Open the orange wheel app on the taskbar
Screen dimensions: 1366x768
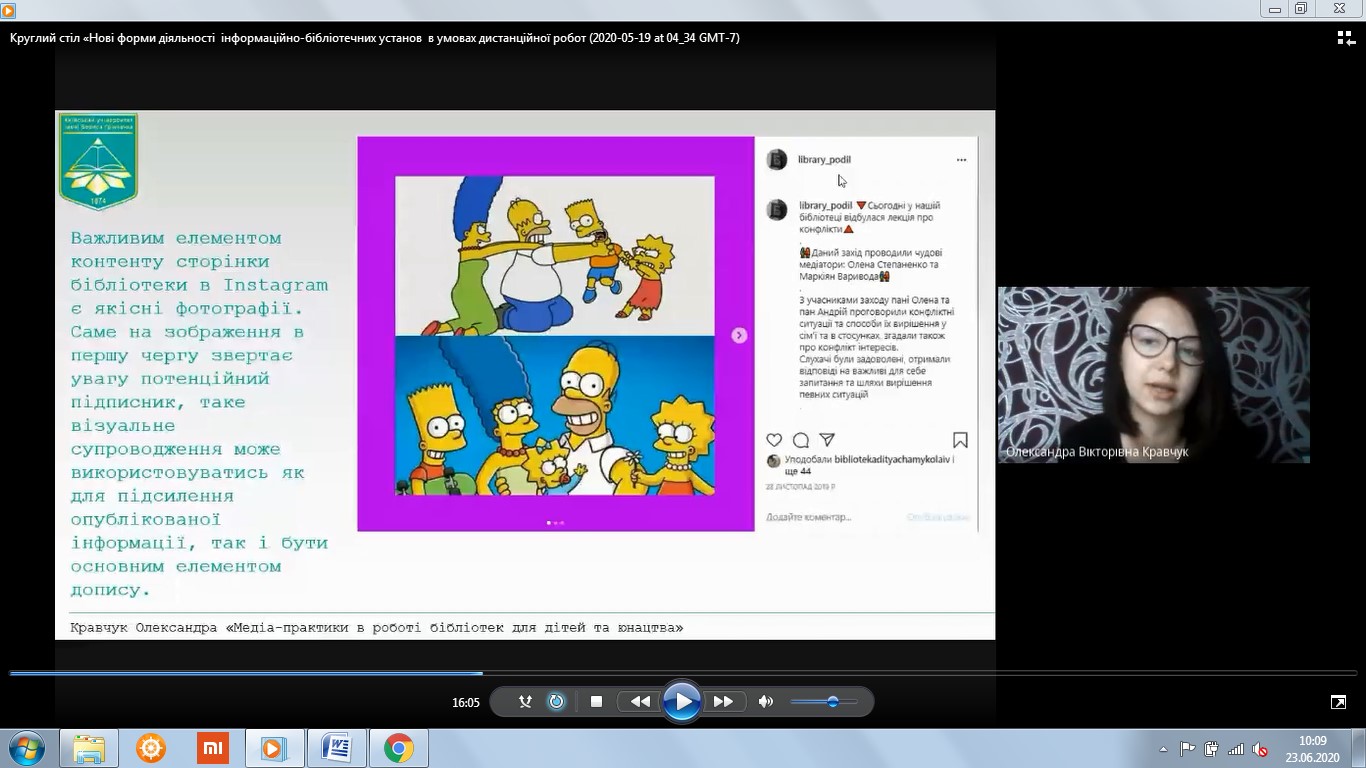tap(151, 748)
